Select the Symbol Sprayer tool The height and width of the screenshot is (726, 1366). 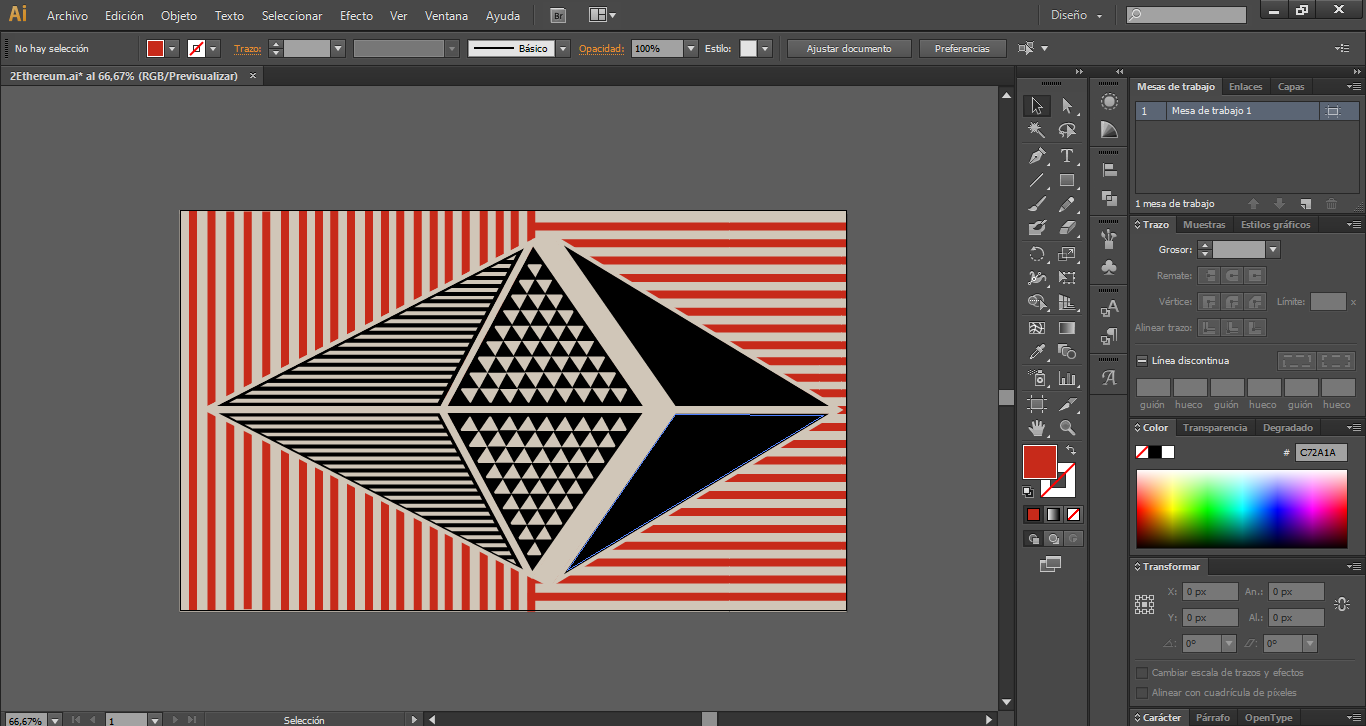[x=1037, y=379]
